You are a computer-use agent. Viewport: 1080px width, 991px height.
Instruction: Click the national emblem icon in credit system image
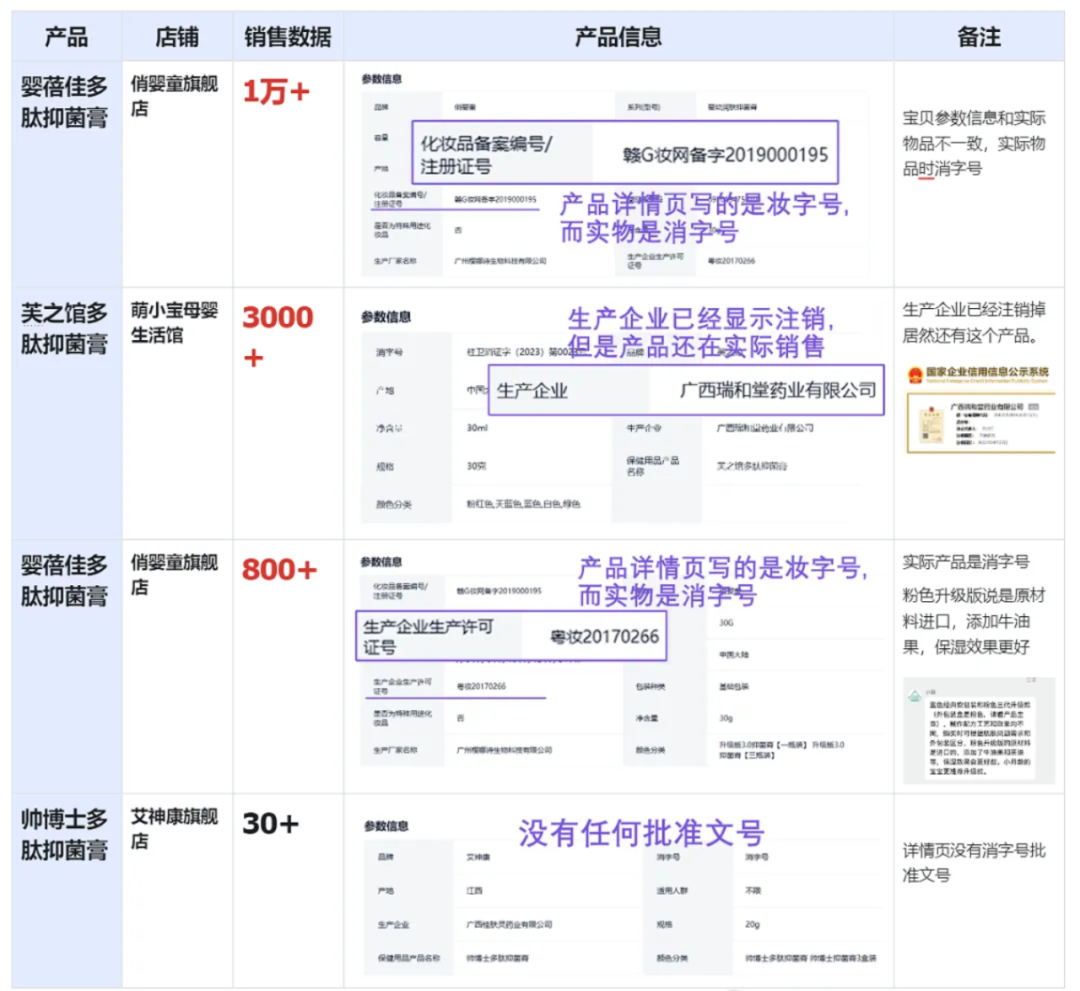916,375
